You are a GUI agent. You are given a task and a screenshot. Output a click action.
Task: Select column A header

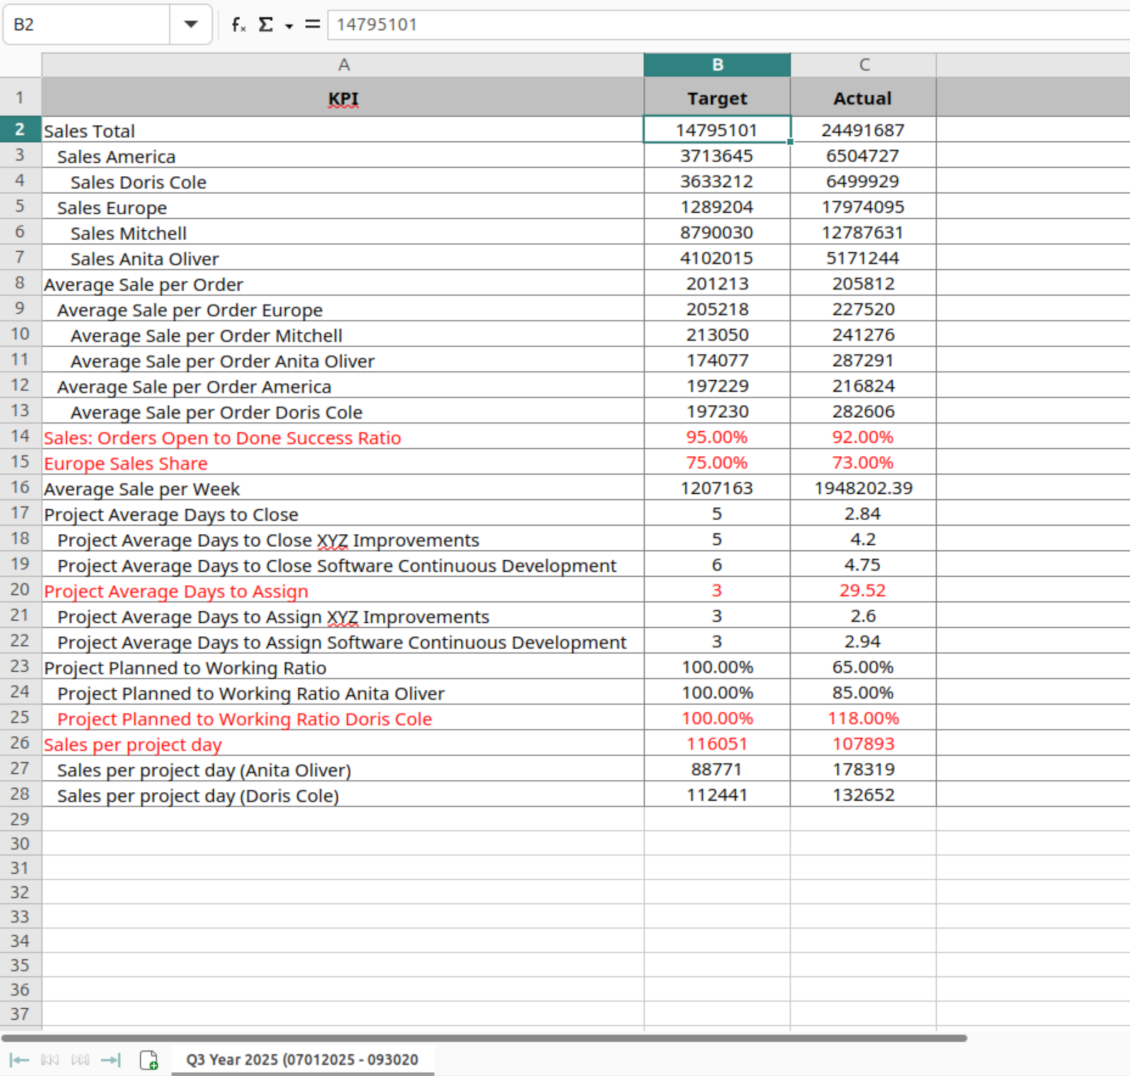(343, 65)
